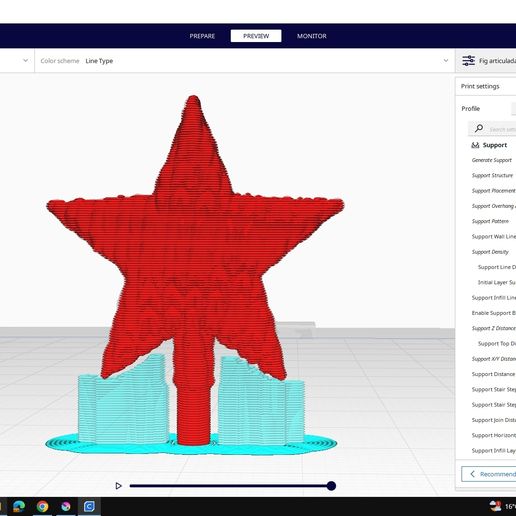Image resolution: width=516 pixels, height=516 pixels.
Task: Click the Support category icon
Action: 475,145
